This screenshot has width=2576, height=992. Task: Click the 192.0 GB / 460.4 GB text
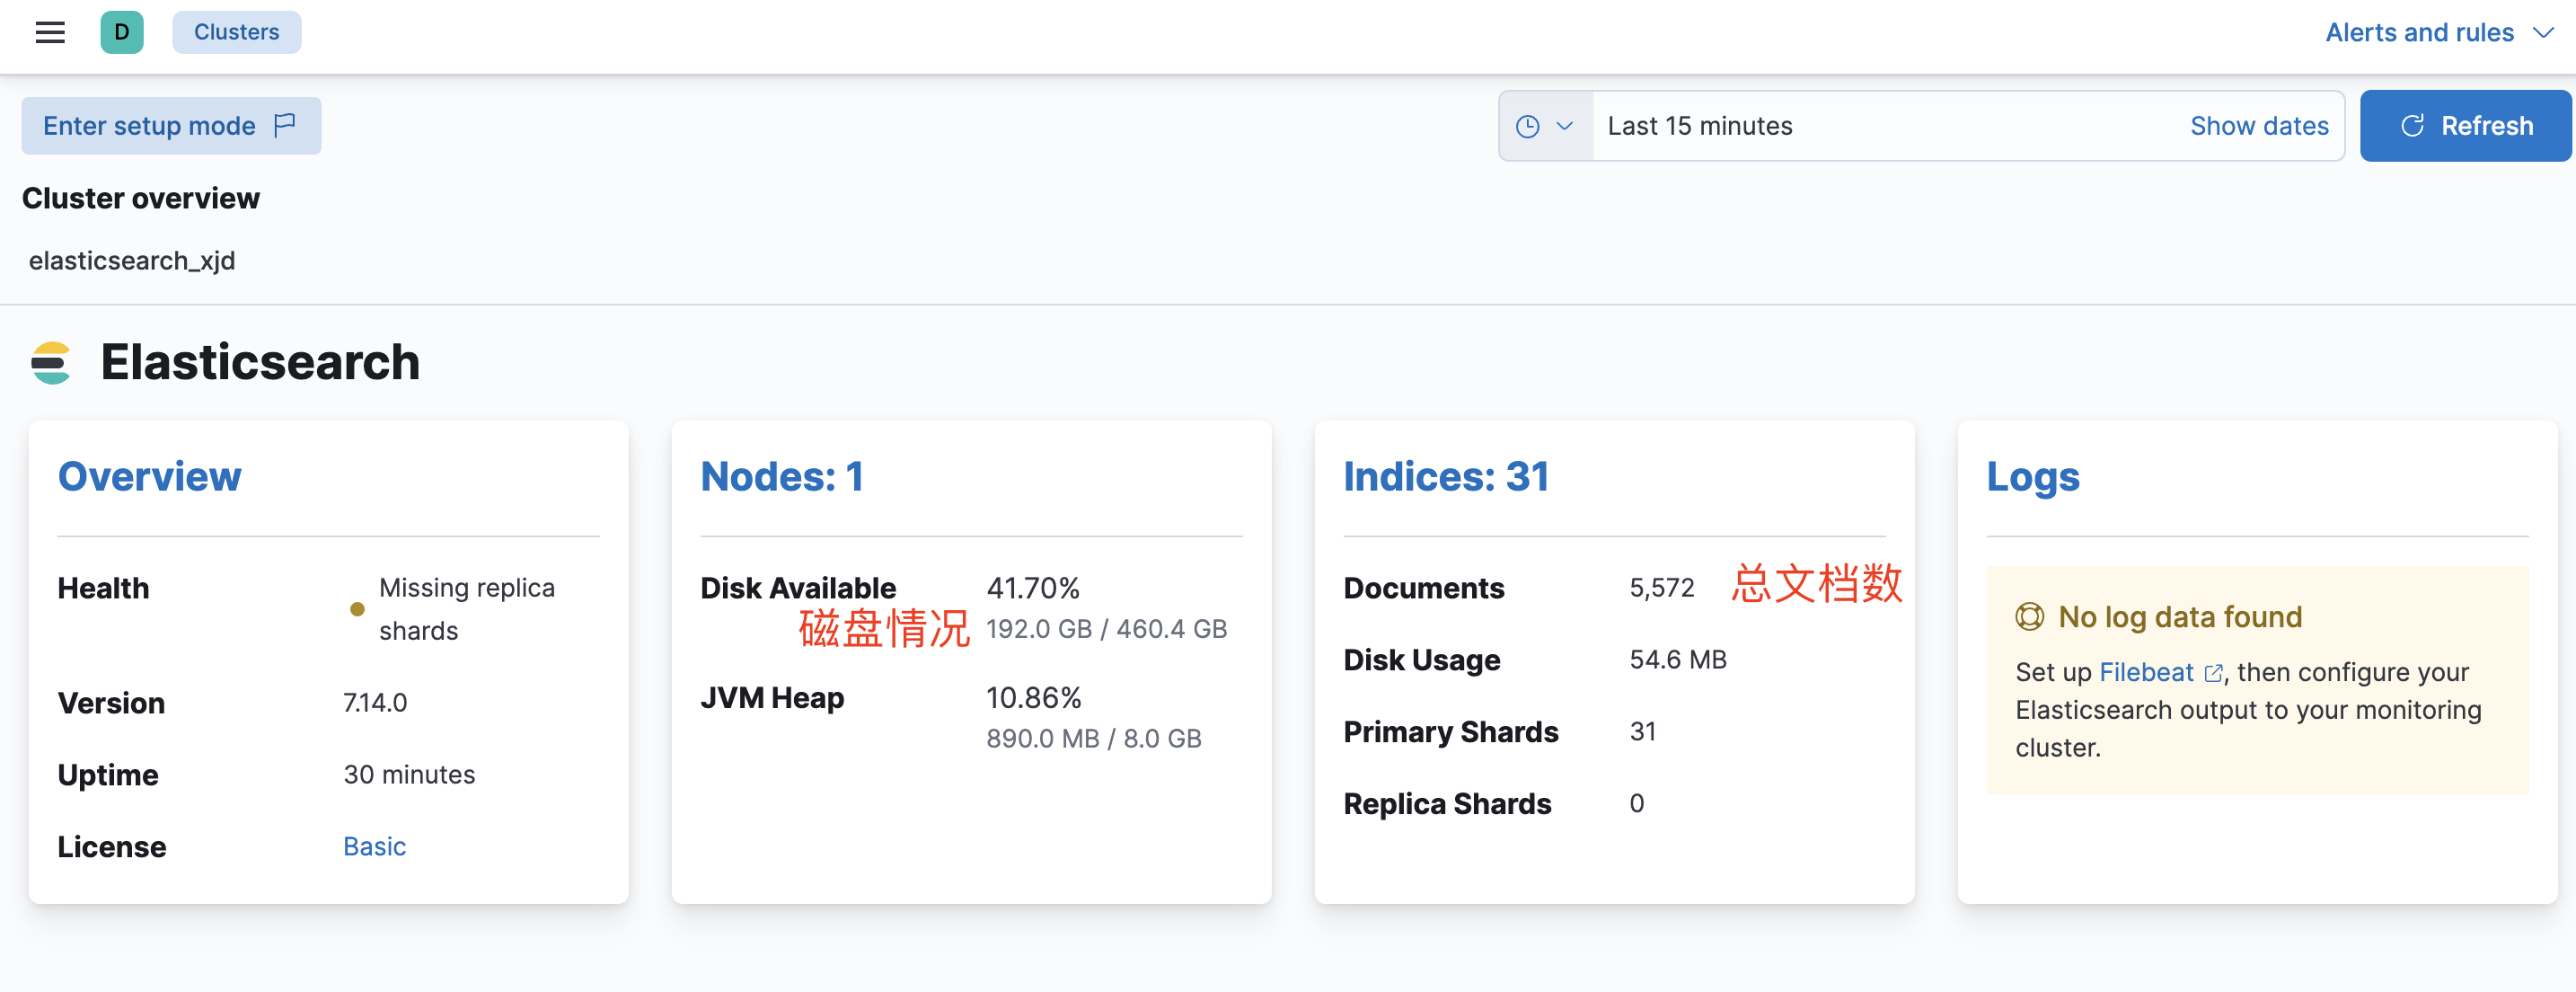tap(1107, 629)
